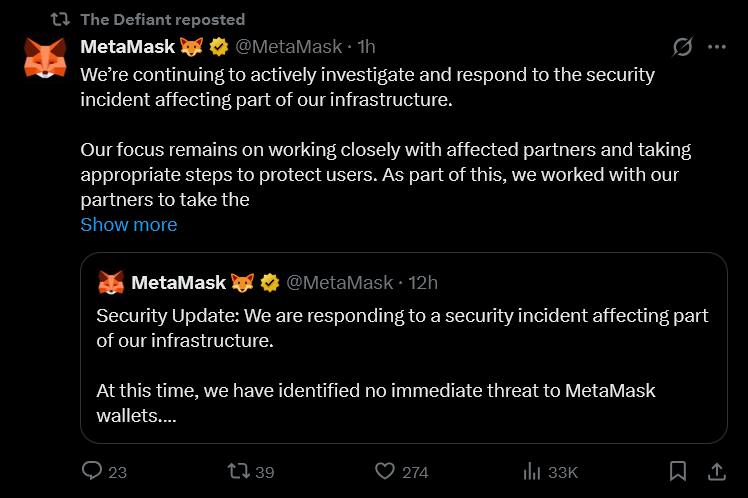
Task: Click the reply speech bubble icon
Action: pyautogui.click(x=92, y=471)
